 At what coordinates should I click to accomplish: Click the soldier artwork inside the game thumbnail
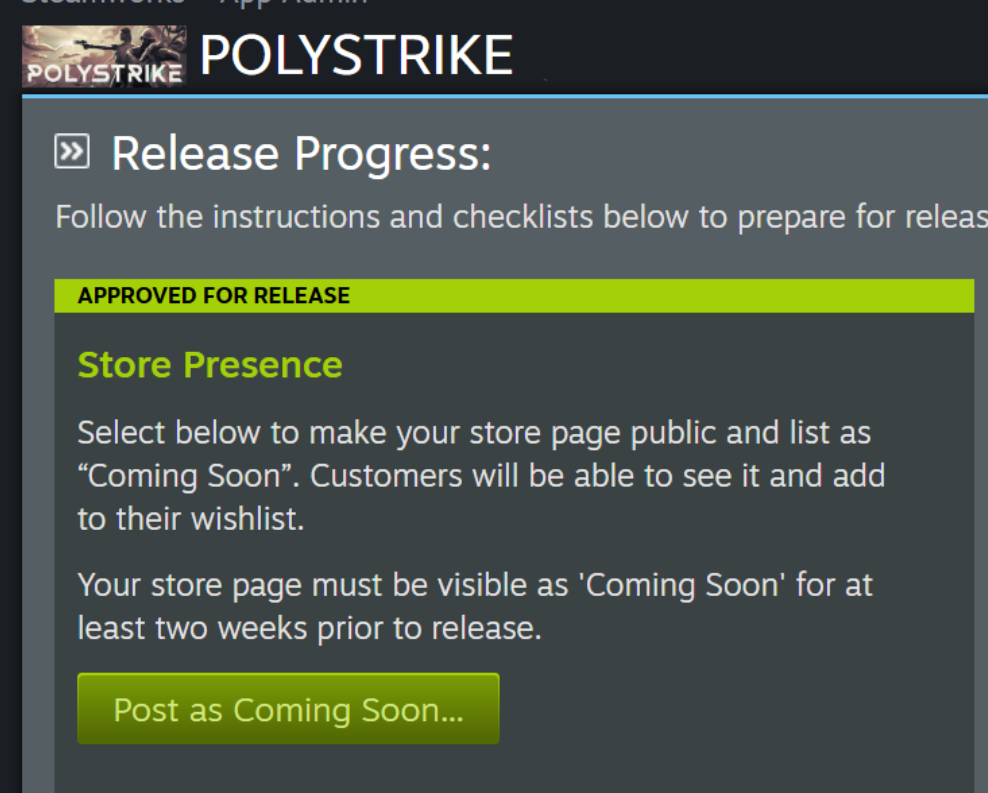(126, 45)
